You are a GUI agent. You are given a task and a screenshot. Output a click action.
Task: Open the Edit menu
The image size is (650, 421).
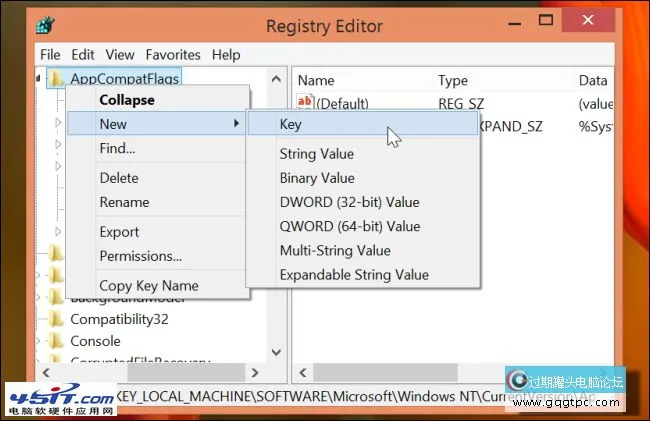point(83,54)
